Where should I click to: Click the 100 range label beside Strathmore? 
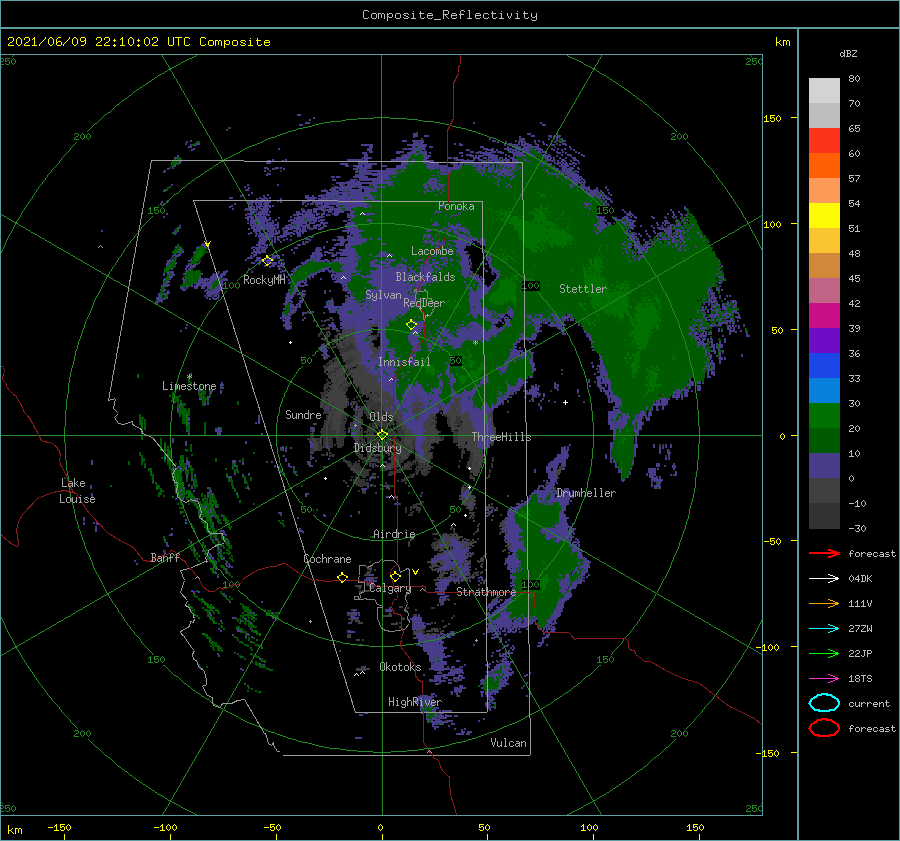point(531,584)
